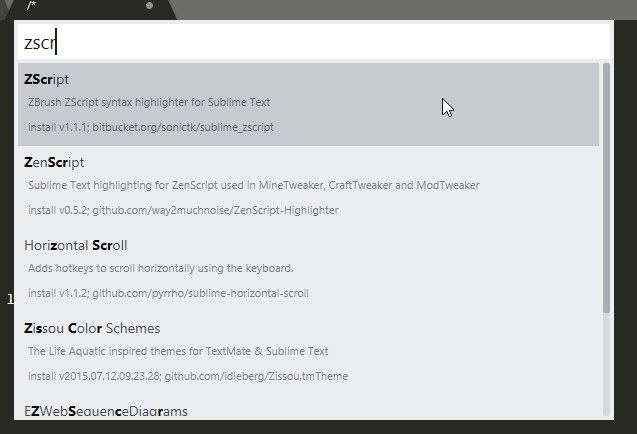This screenshot has height=434, width=637.
Task: Select the ZScript package entry
Action: [x=308, y=104]
